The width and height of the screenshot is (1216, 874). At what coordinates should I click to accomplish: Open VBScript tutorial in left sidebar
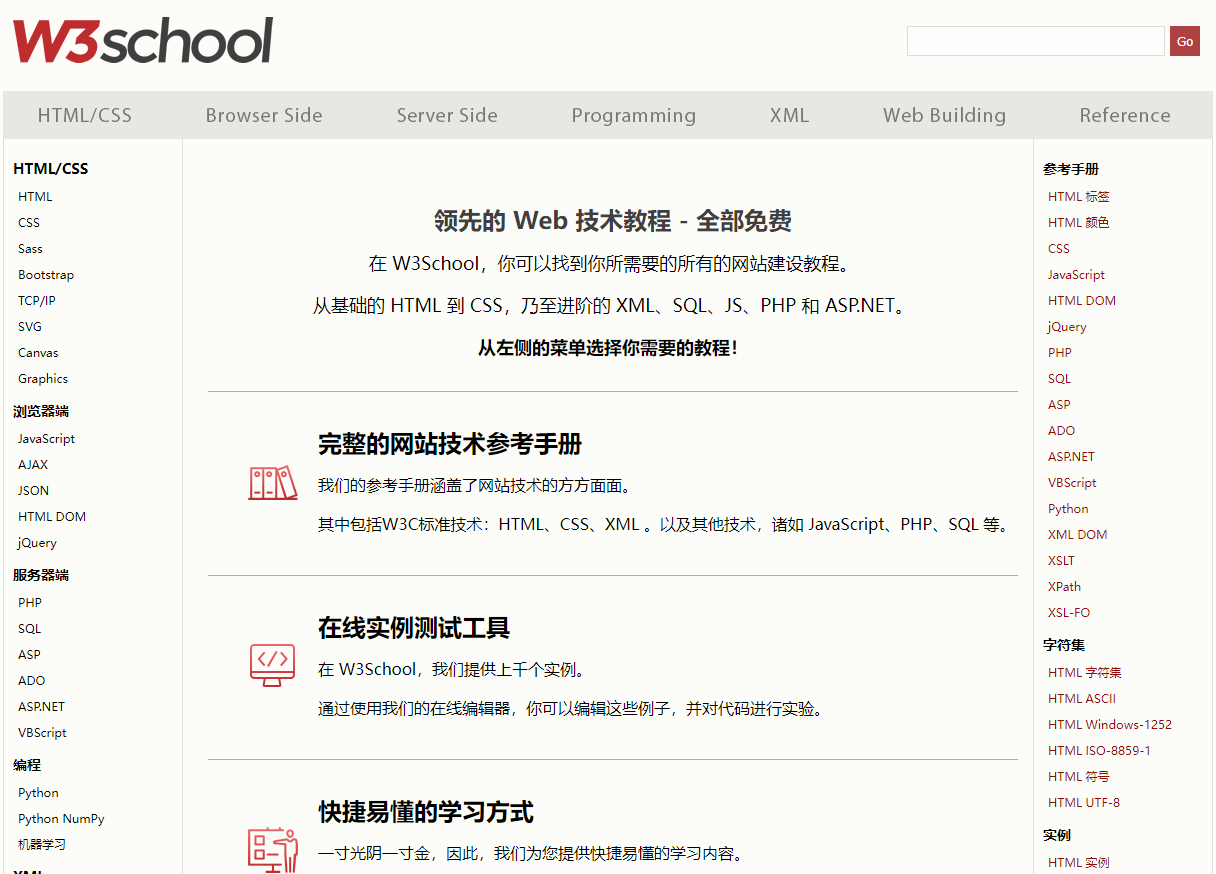click(42, 733)
